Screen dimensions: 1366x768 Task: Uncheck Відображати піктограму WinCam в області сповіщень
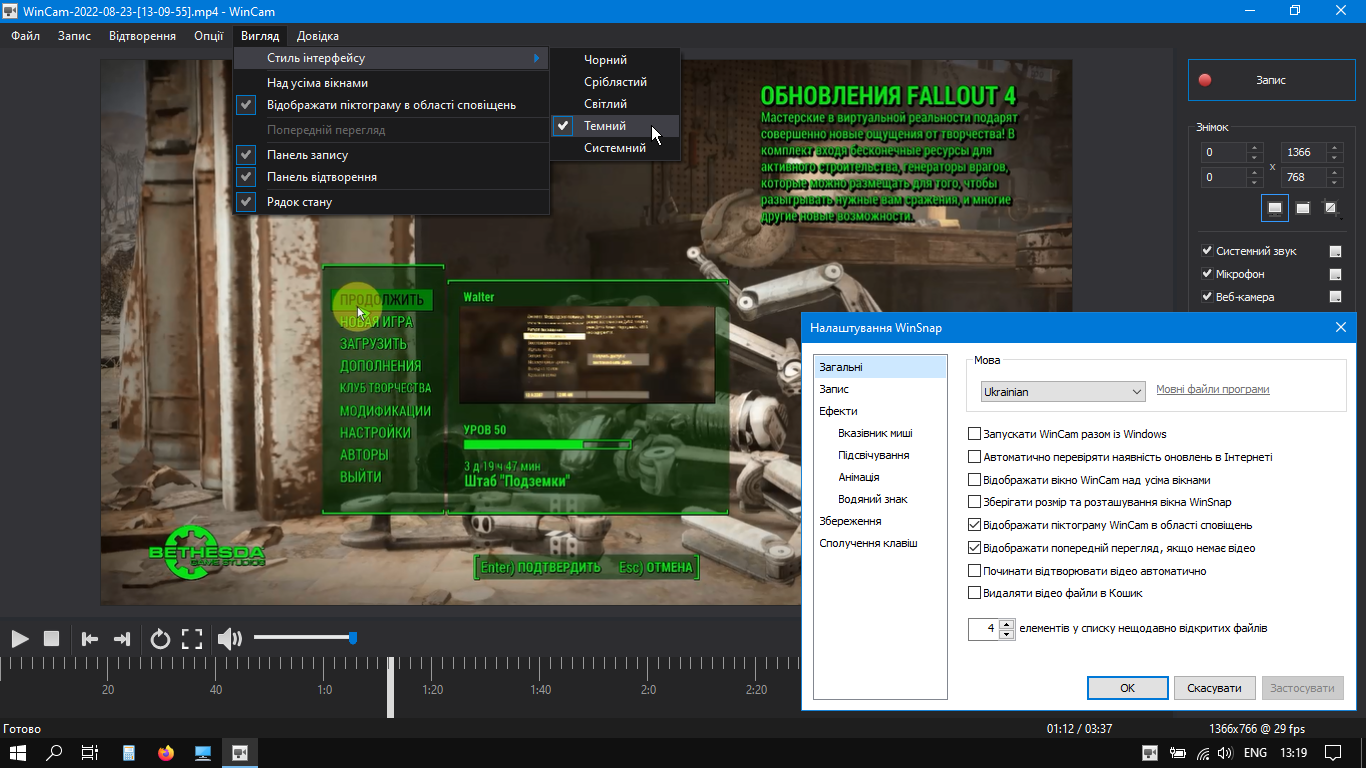(x=974, y=525)
